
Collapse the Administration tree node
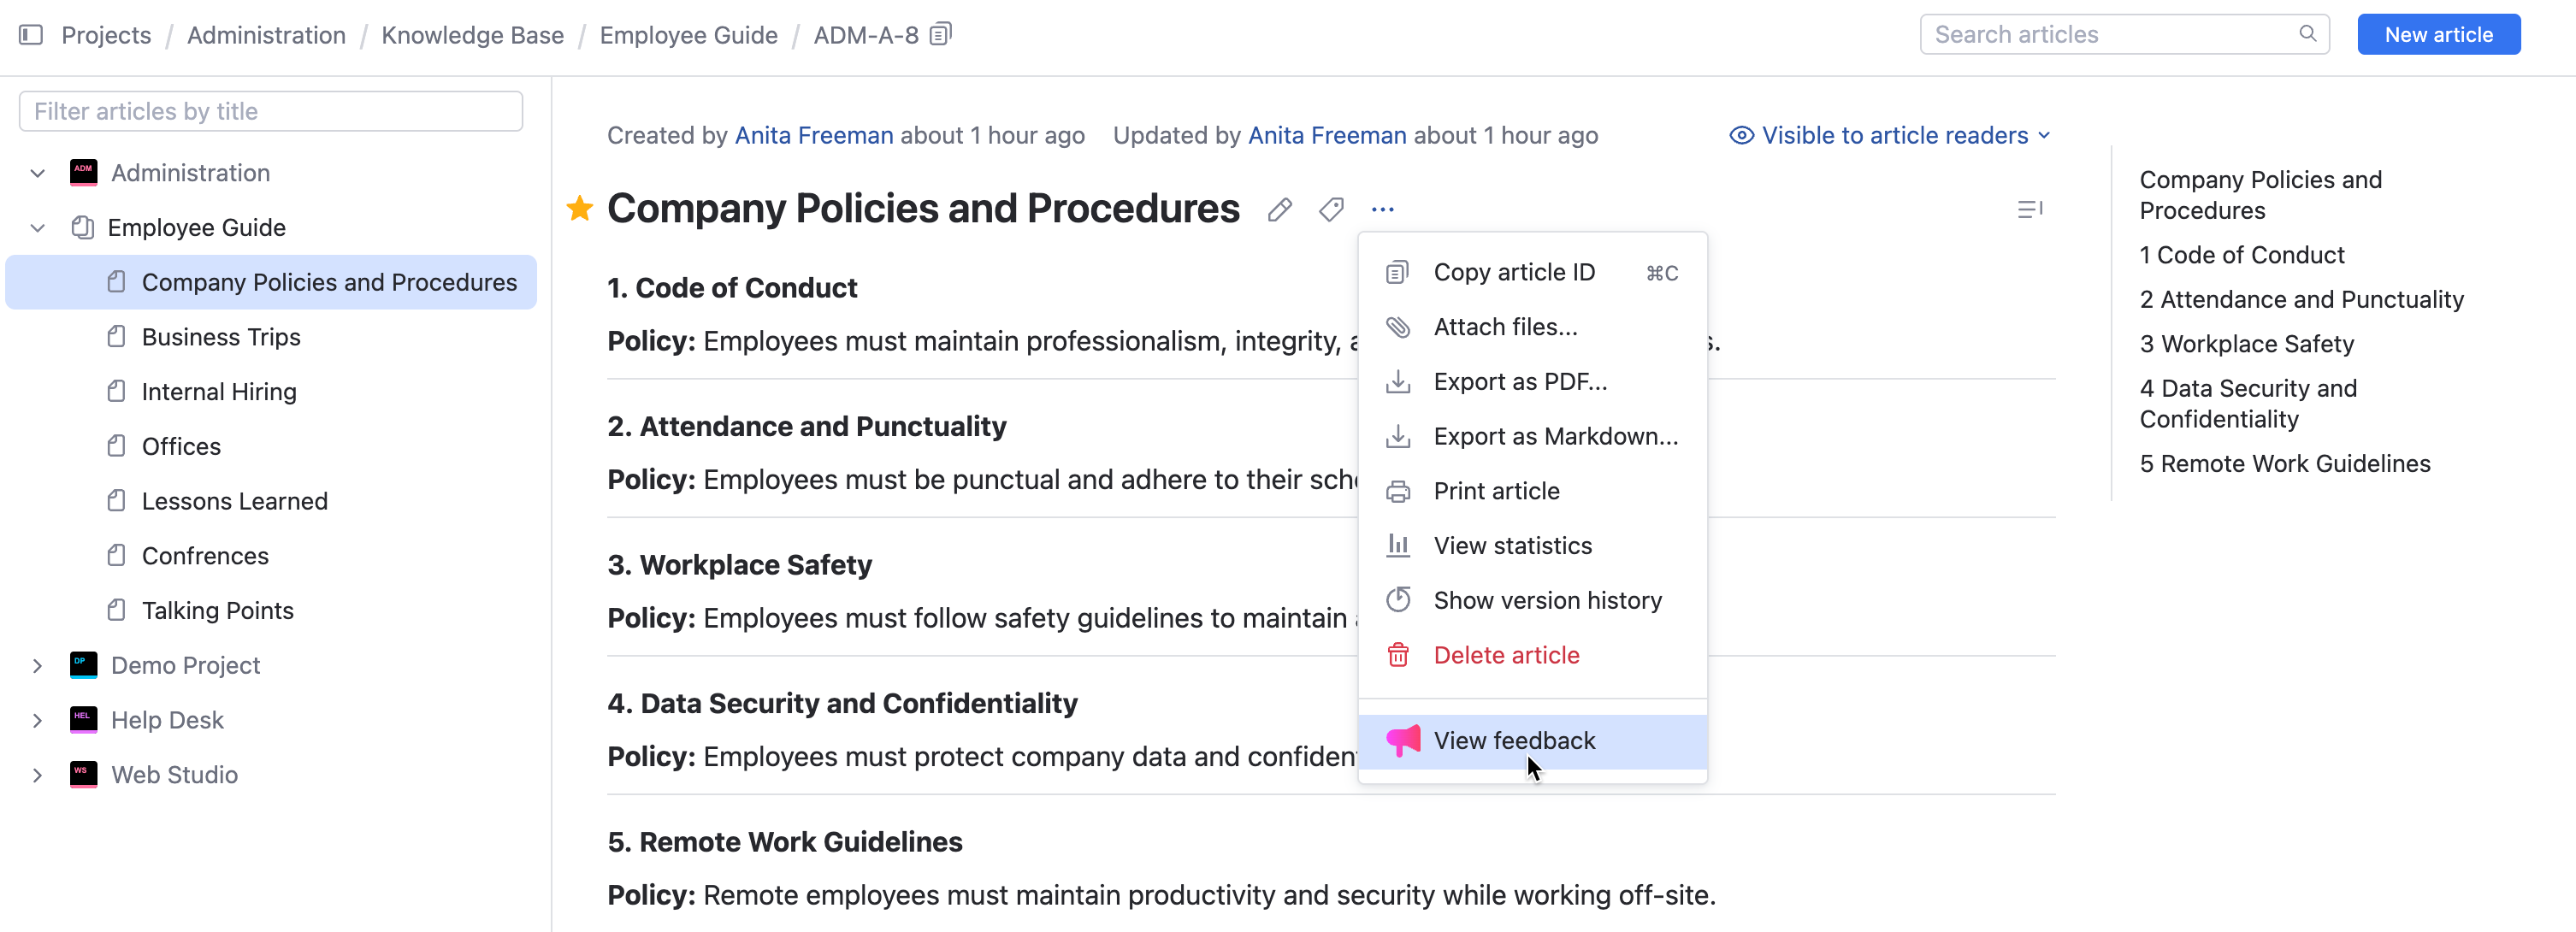coord(38,173)
